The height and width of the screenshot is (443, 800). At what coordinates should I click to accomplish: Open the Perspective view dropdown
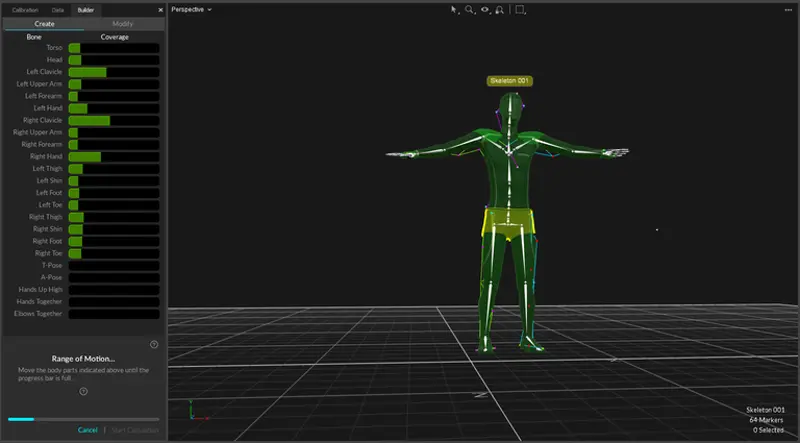(191, 9)
